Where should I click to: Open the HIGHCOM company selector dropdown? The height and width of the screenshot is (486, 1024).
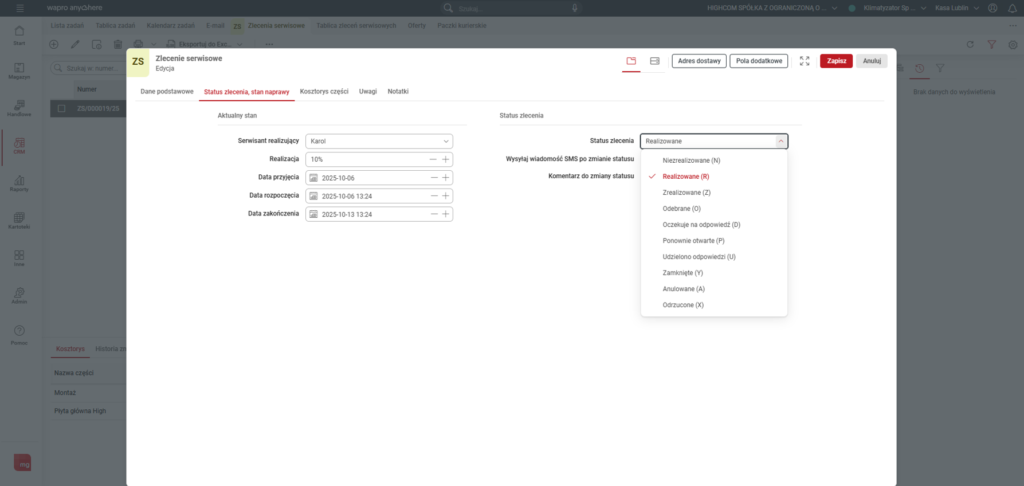835,8
